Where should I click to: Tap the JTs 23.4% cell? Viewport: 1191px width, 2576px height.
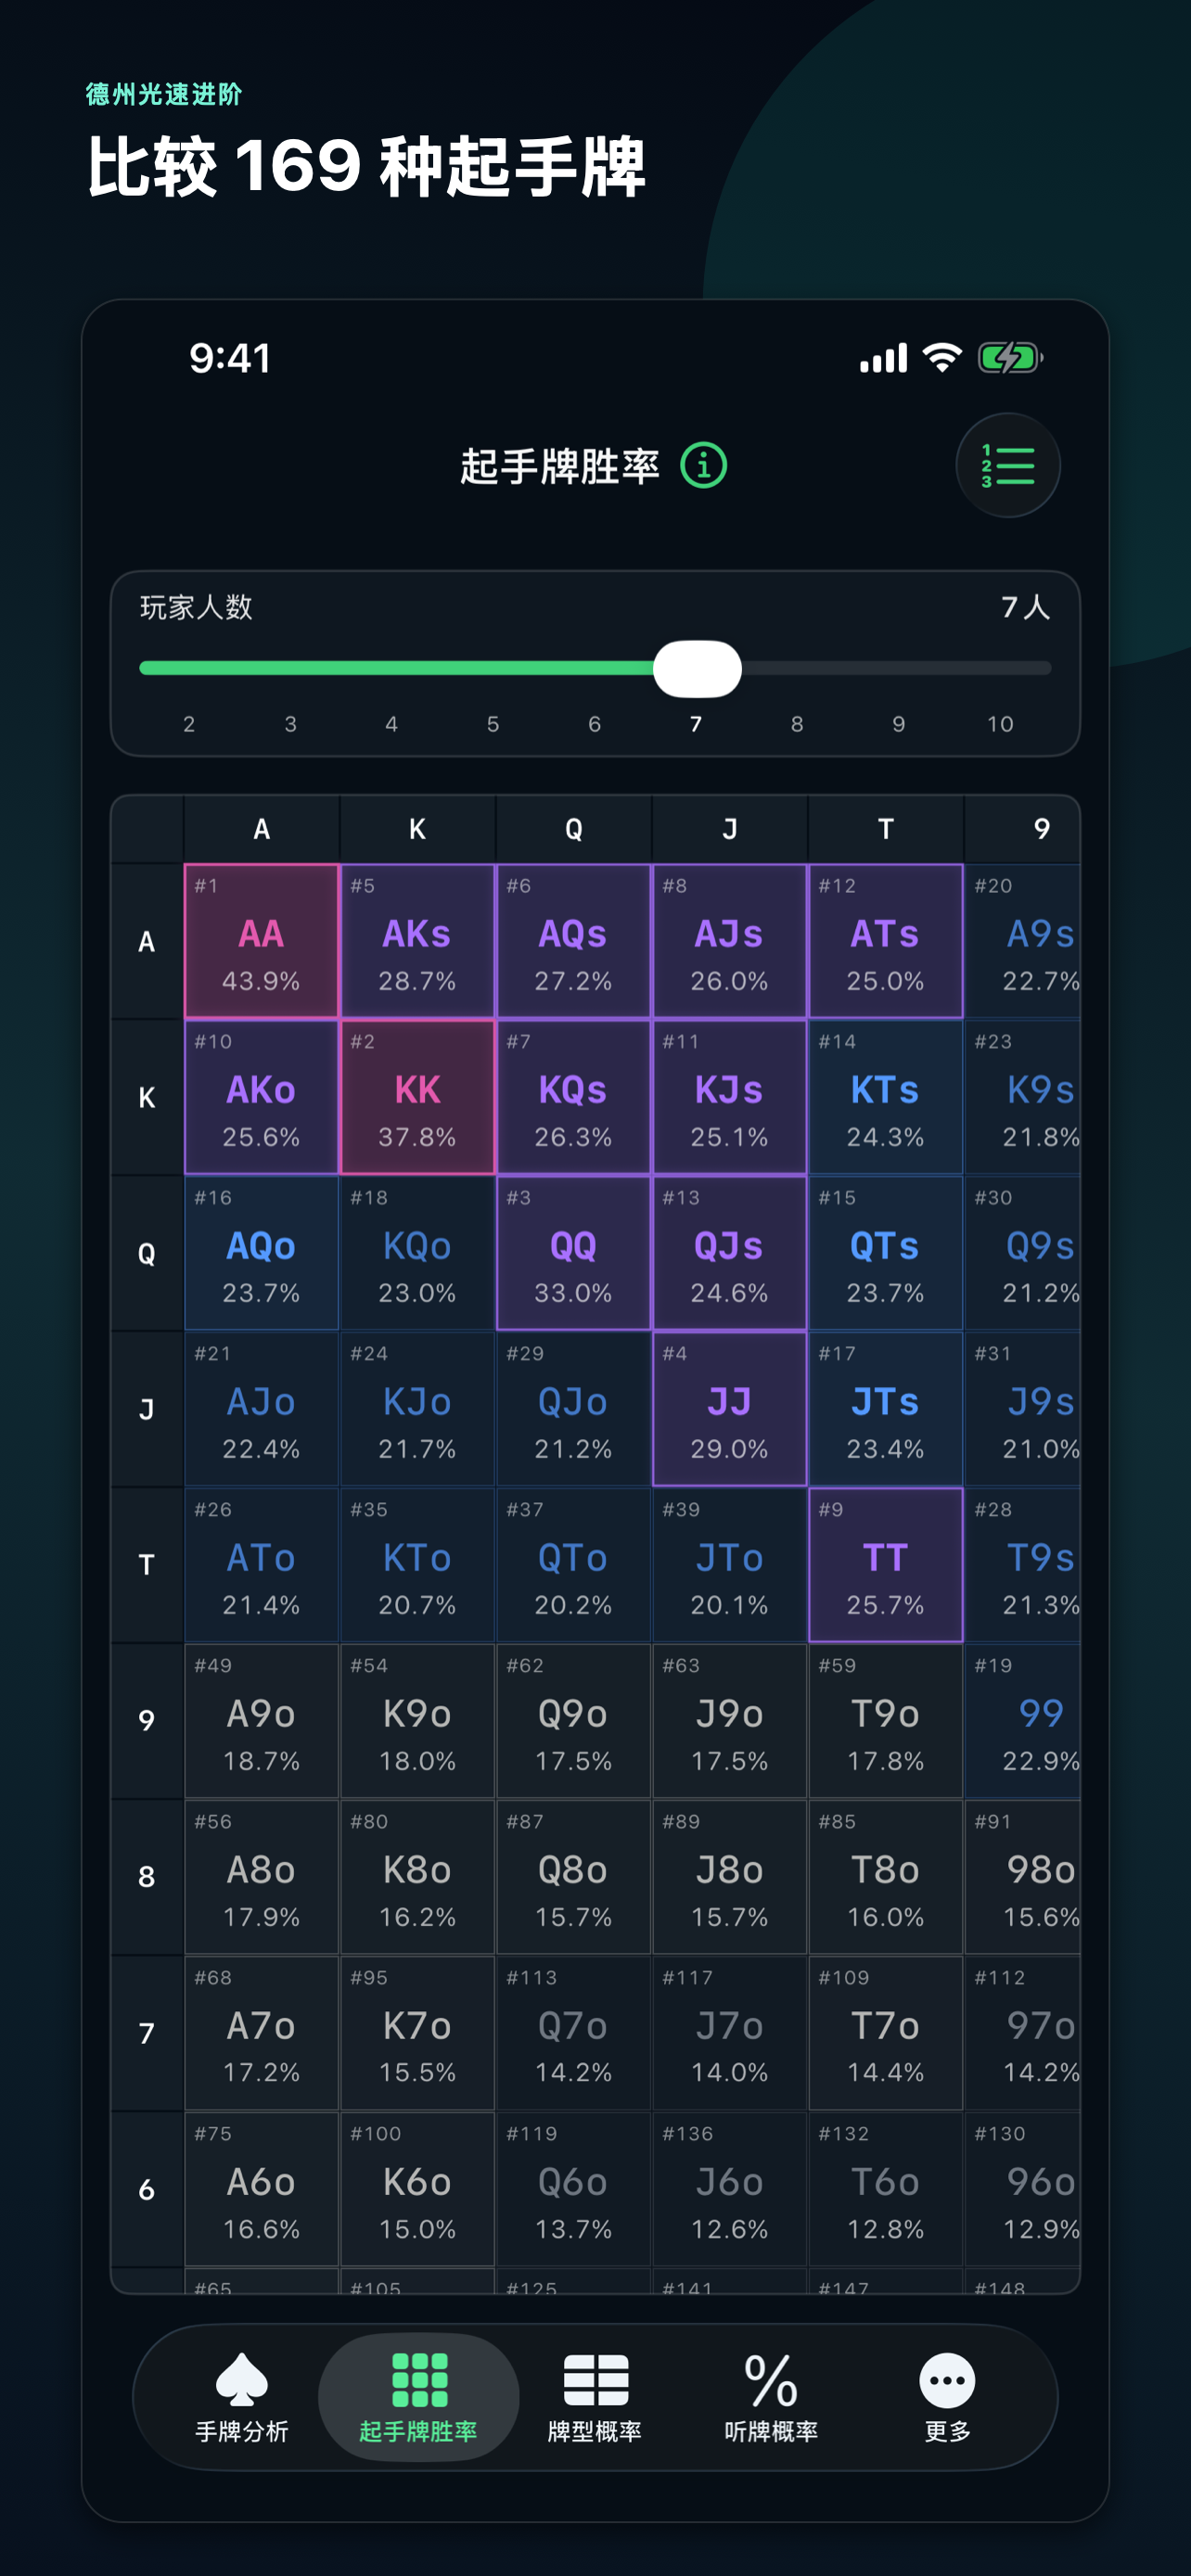coord(885,1409)
